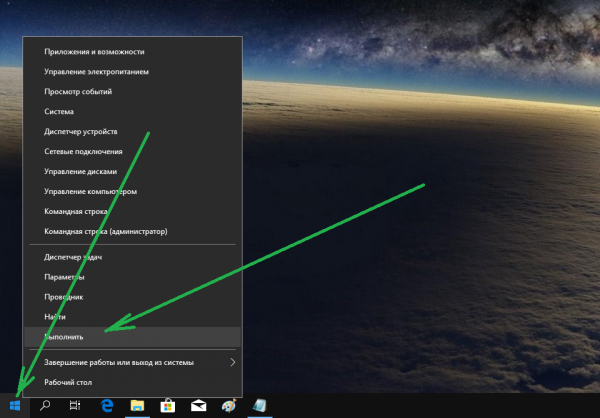Open the taskbar Search magnifier icon
600x418 pixels.
click(45, 405)
